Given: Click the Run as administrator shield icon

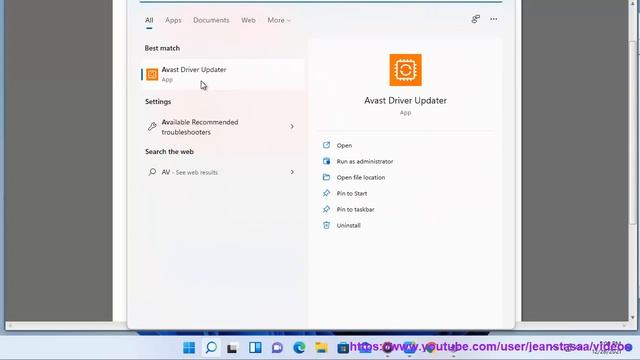Looking at the screenshot, I should 326,161.
